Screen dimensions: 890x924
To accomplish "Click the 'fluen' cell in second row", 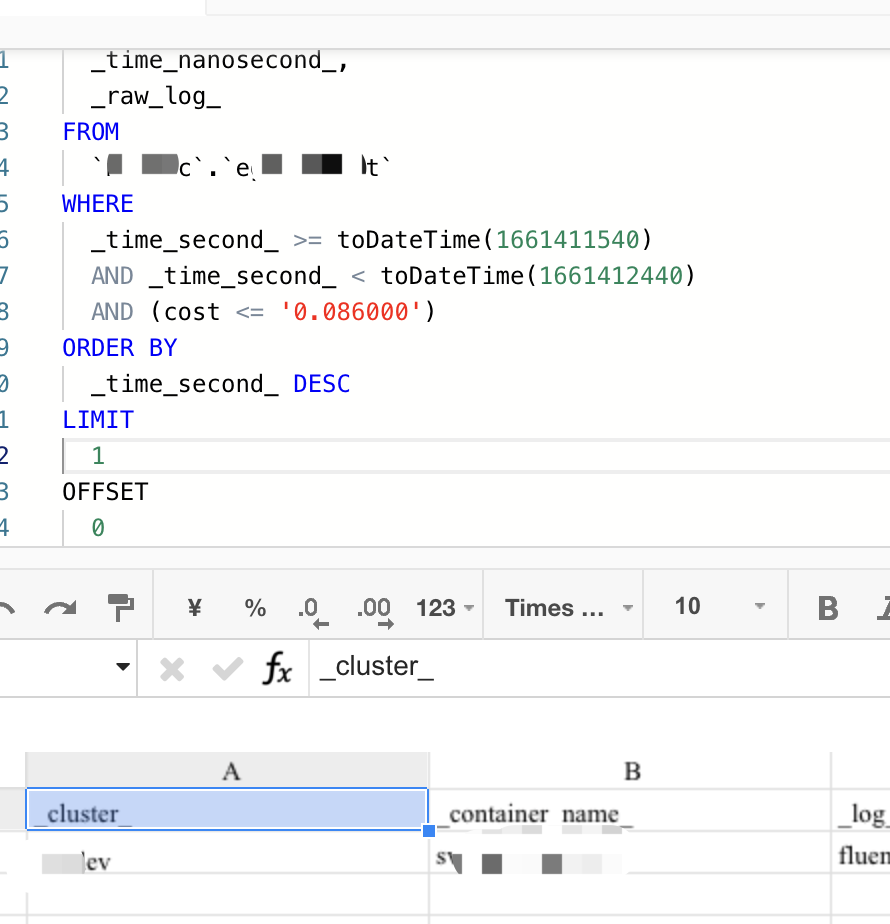I will [x=861, y=853].
